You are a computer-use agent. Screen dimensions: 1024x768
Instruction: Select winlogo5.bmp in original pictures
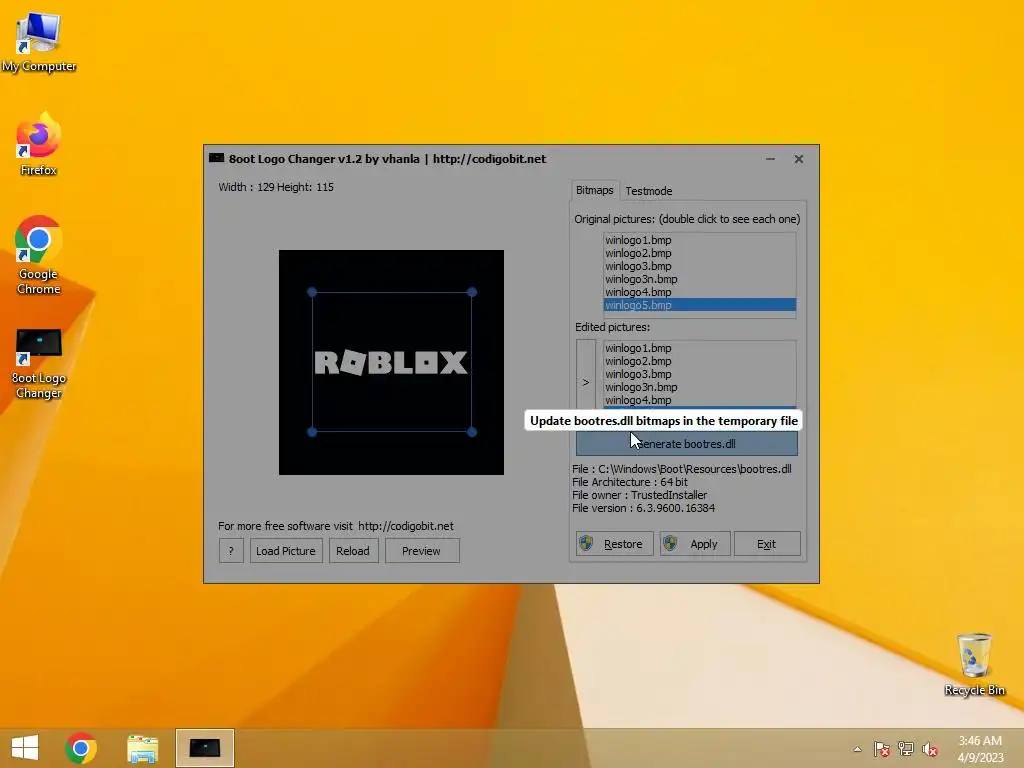(x=699, y=305)
